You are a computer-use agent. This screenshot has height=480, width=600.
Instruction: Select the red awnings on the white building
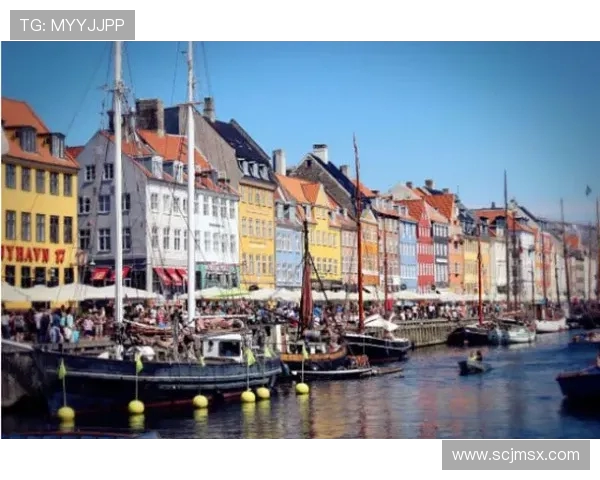point(170,274)
